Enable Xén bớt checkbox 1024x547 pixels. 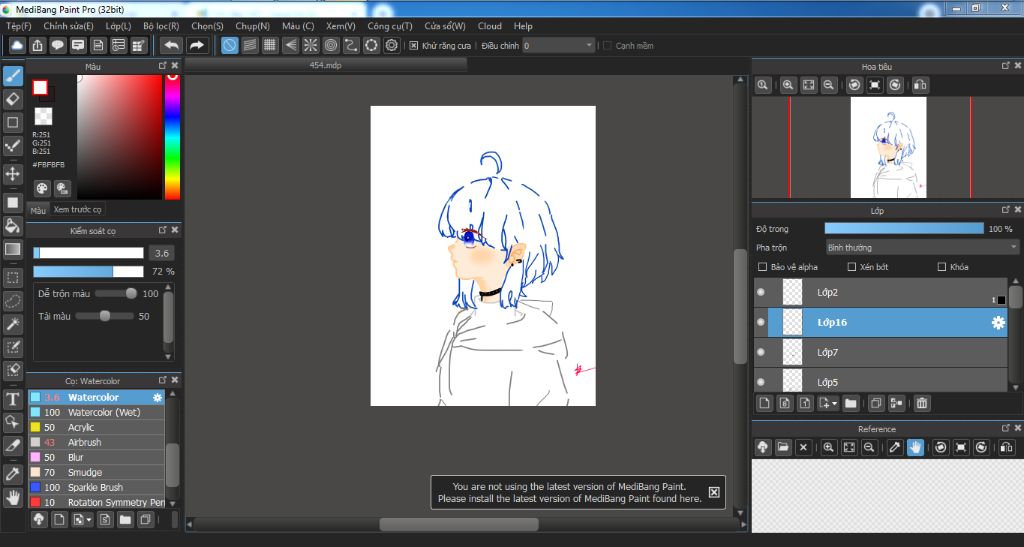point(852,267)
